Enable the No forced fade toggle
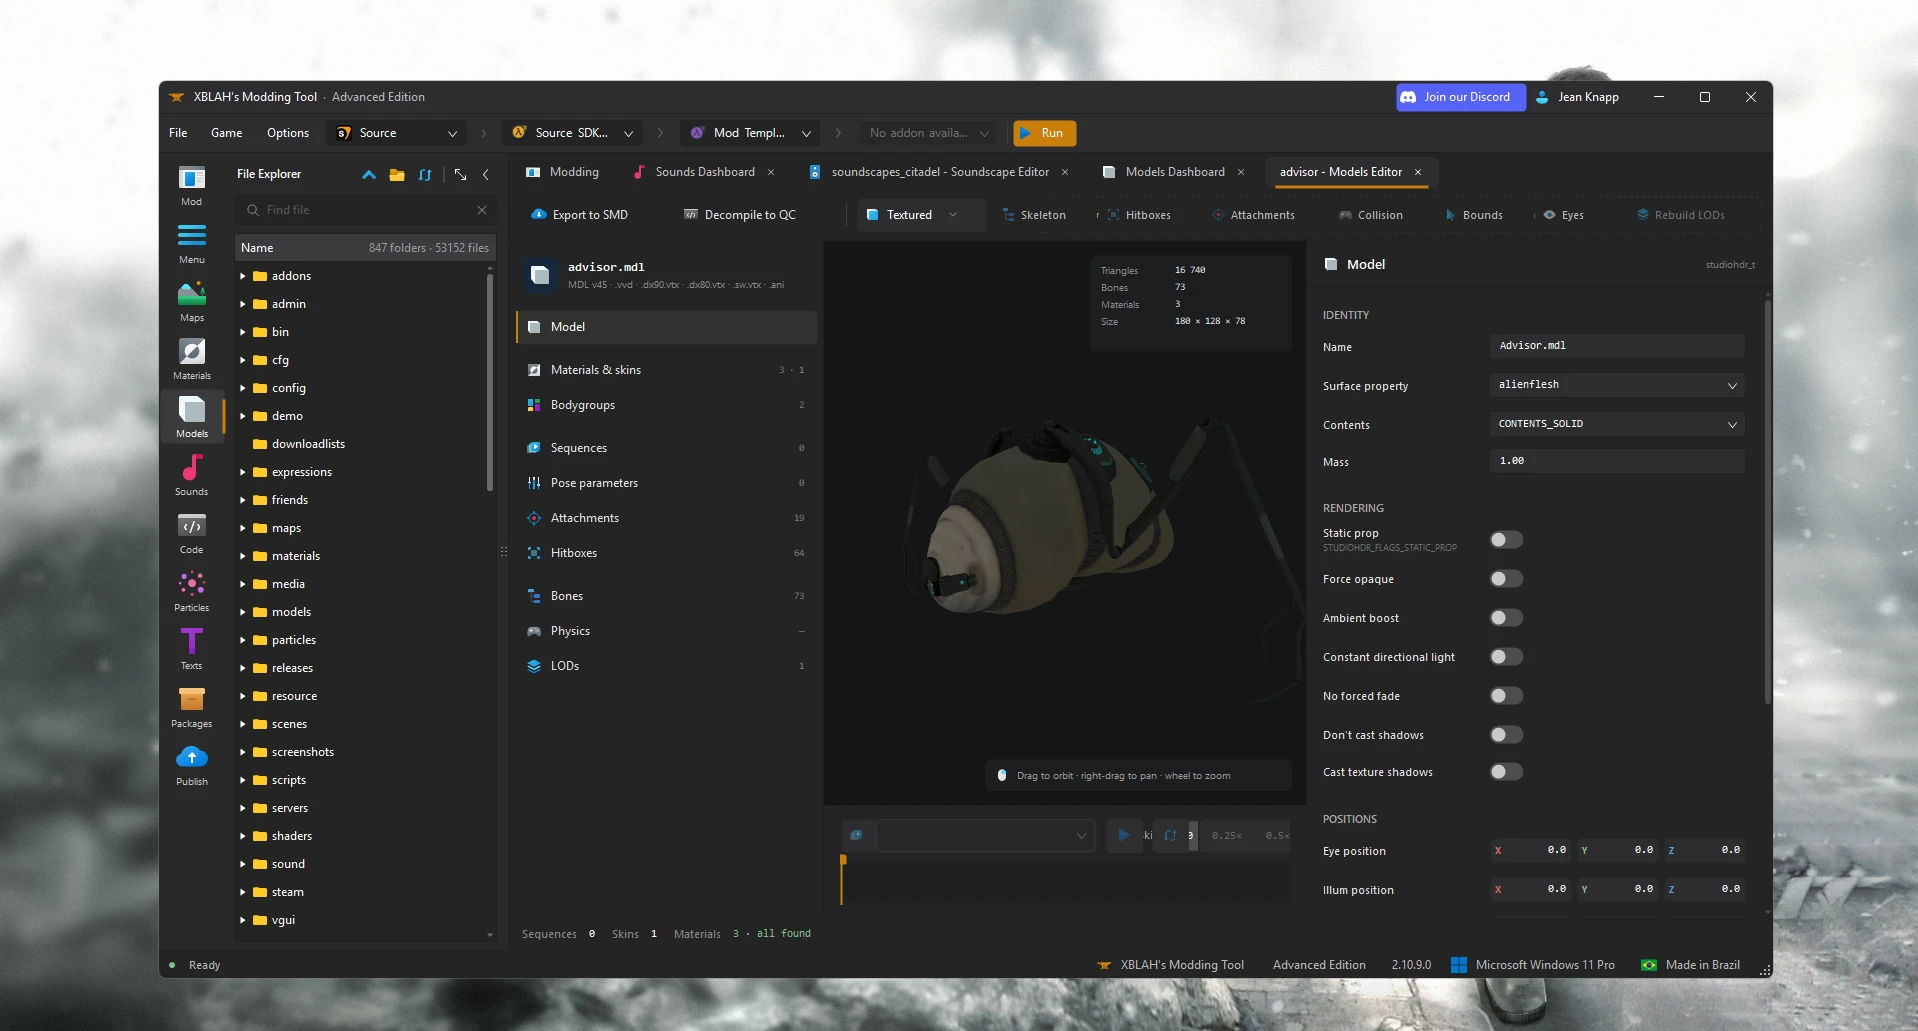This screenshot has width=1918, height=1031. click(x=1506, y=696)
